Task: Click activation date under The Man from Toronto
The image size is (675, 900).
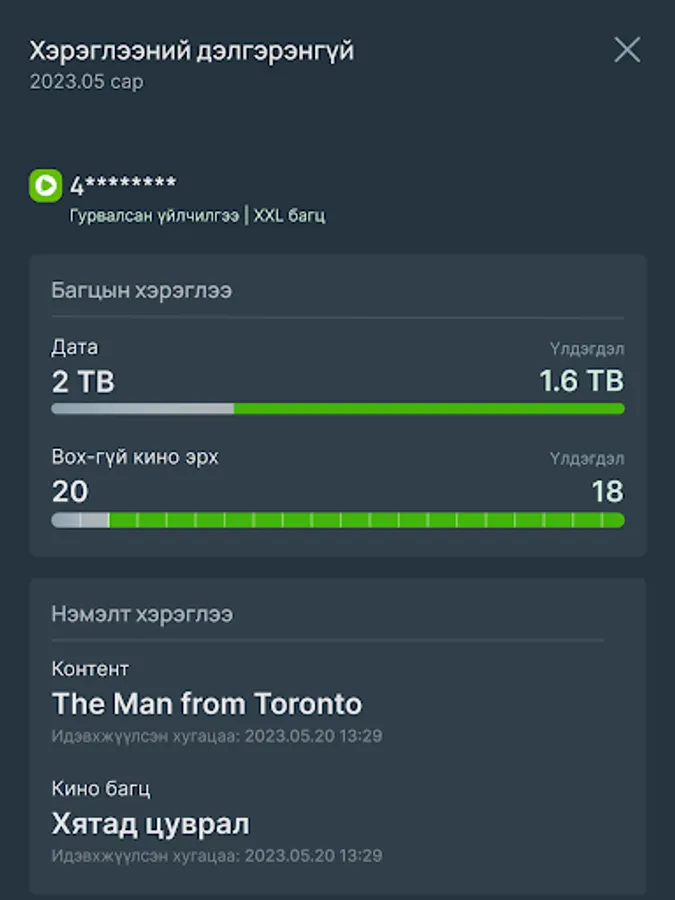Action: point(217,736)
